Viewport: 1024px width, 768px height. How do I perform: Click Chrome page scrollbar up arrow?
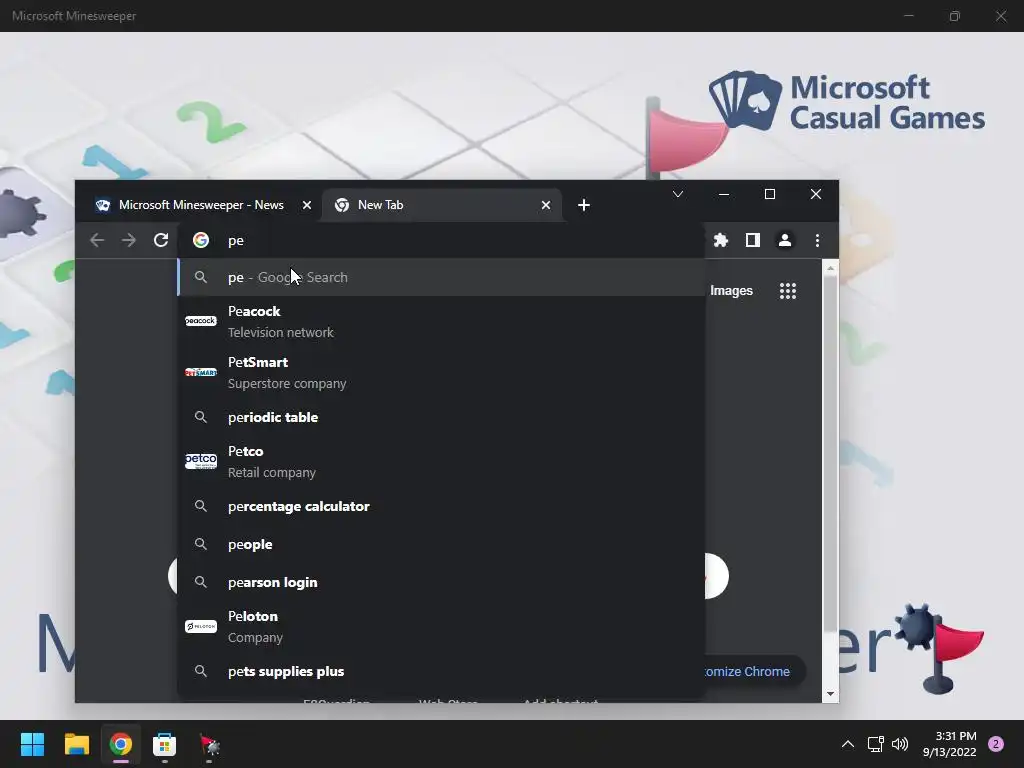coord(831,268)
